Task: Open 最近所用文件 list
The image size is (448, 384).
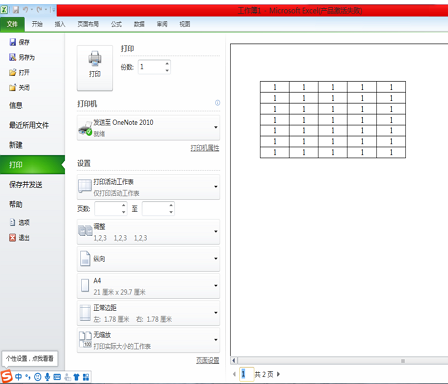Action: (29, 125)
